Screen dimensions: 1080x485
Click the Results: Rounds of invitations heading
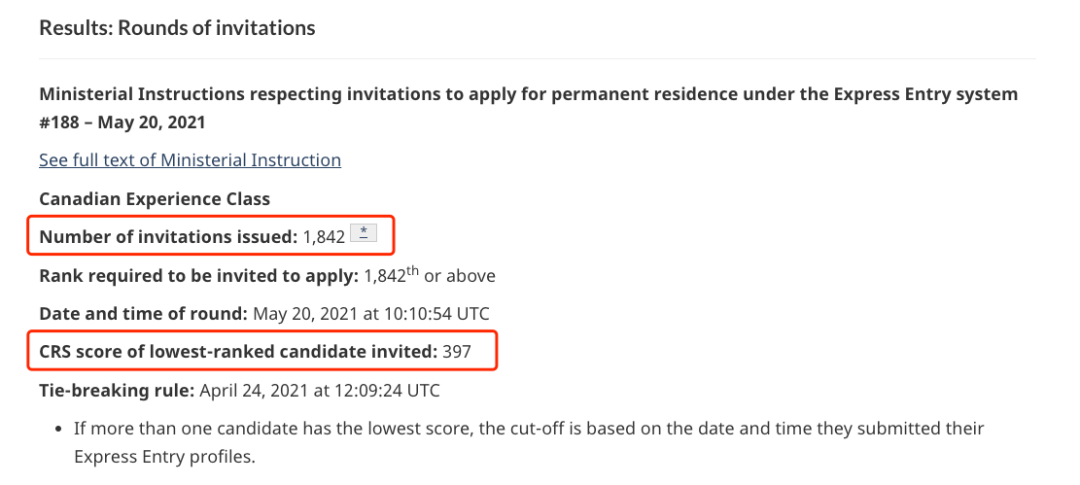point(177,28)
